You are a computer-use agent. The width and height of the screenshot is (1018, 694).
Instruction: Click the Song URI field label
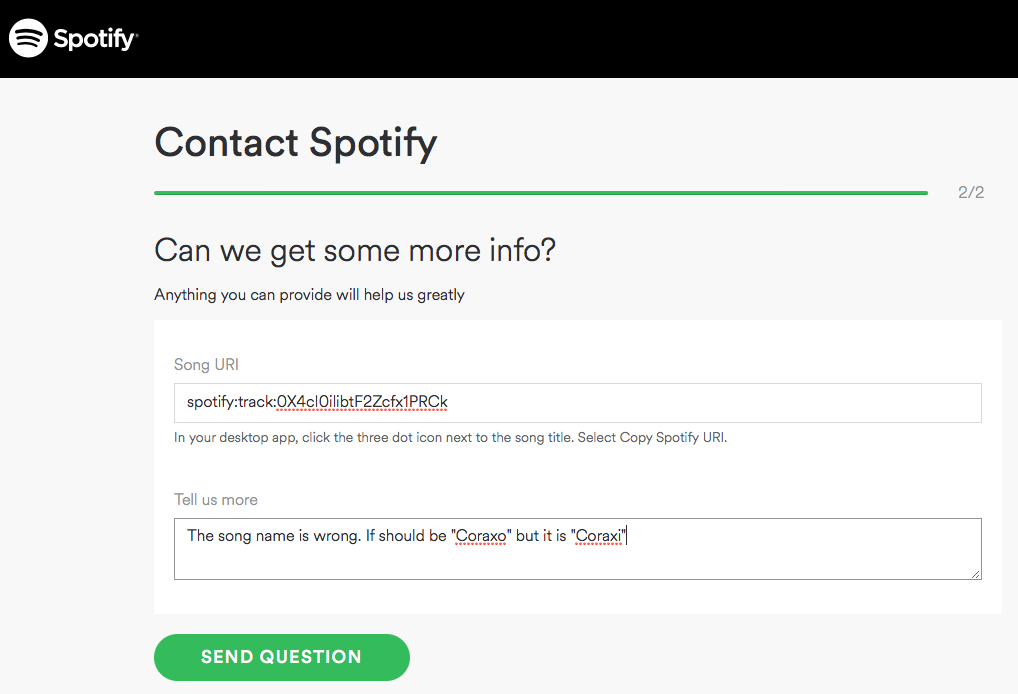206,364
